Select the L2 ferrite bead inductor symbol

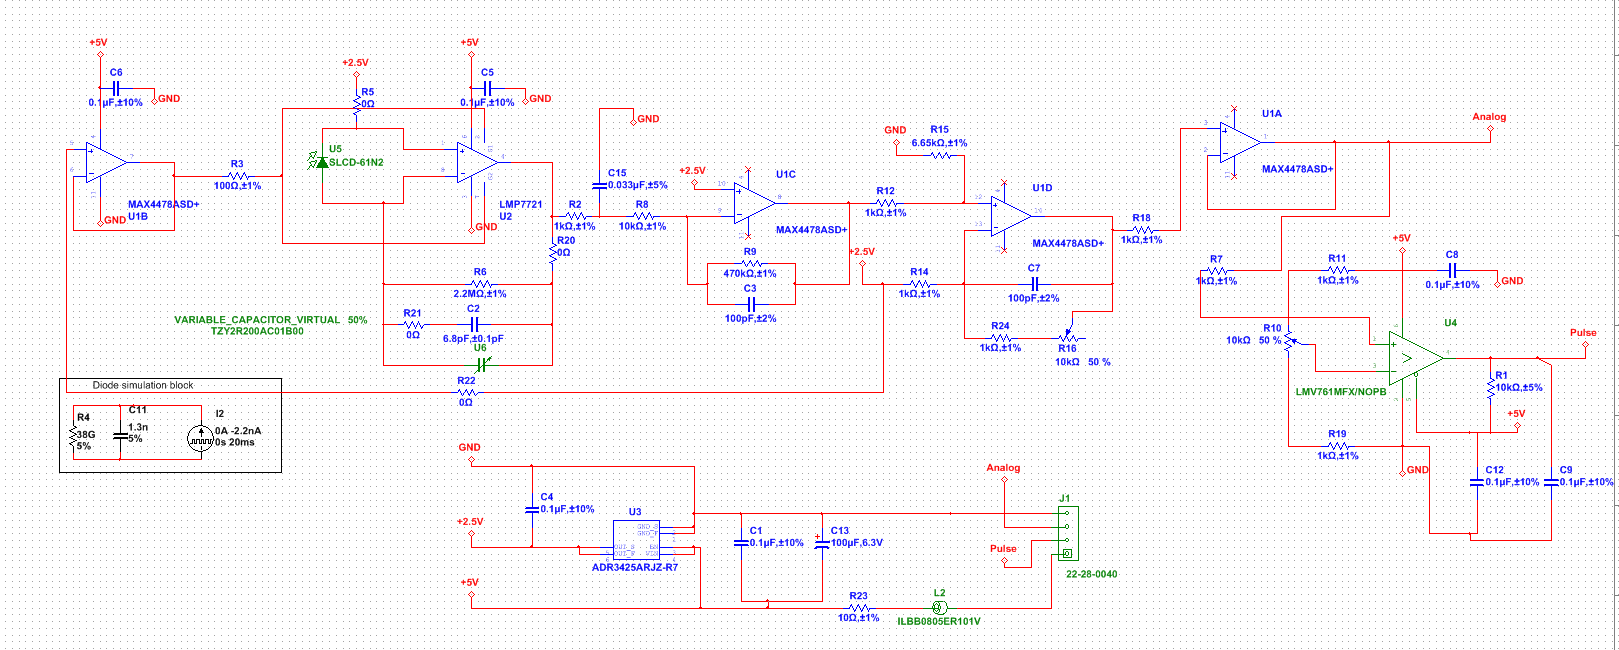tap(939, 607)
